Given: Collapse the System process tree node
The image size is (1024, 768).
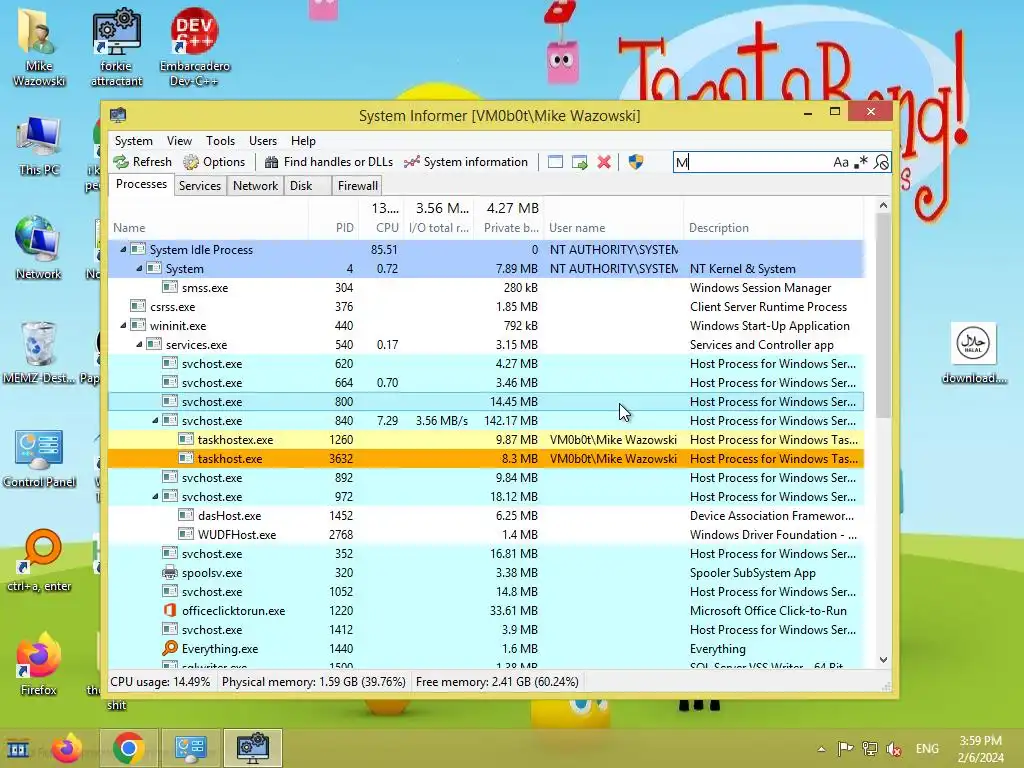Looking at the screenshot, I should [x=139, y=268].
